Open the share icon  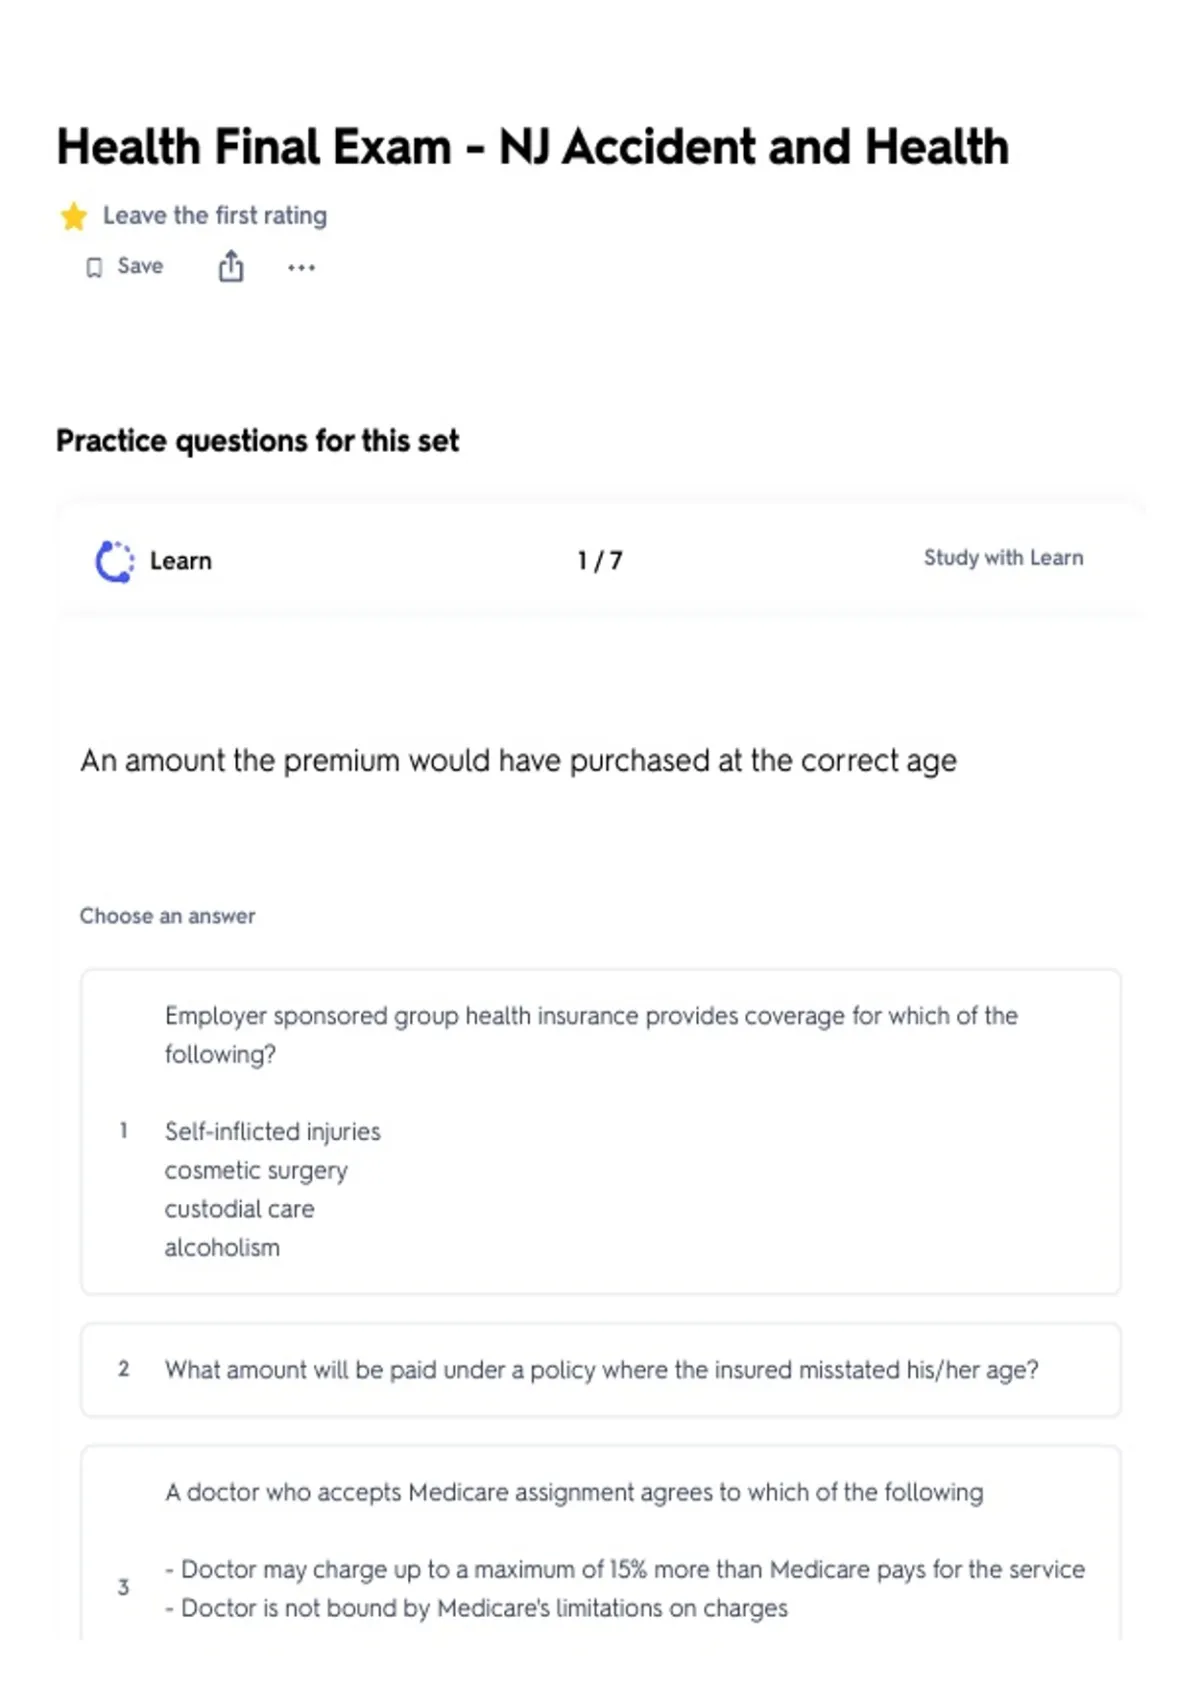click(231, 266)
